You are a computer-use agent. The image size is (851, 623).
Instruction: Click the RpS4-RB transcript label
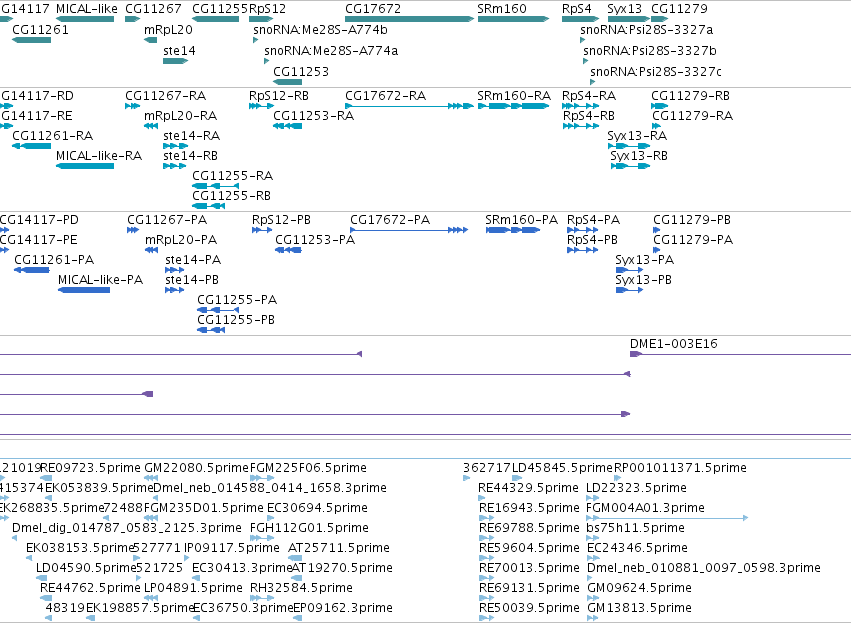tap(589, 116)
